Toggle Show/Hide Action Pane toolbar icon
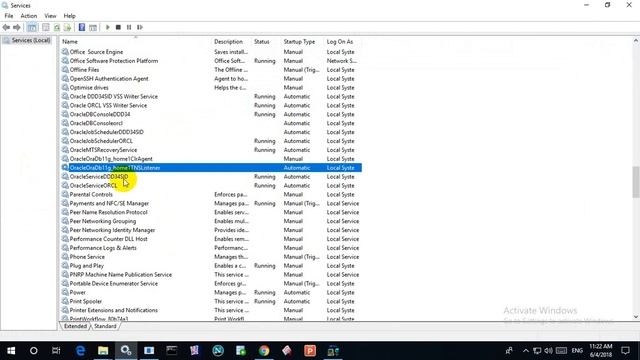640x360 pixels. point(93,27)
